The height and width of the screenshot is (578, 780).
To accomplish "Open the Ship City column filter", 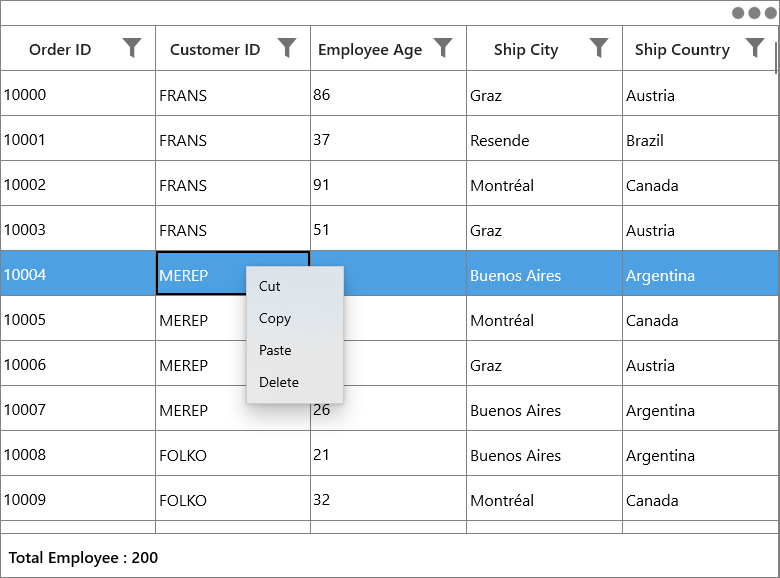I will [x=599, y=48].
